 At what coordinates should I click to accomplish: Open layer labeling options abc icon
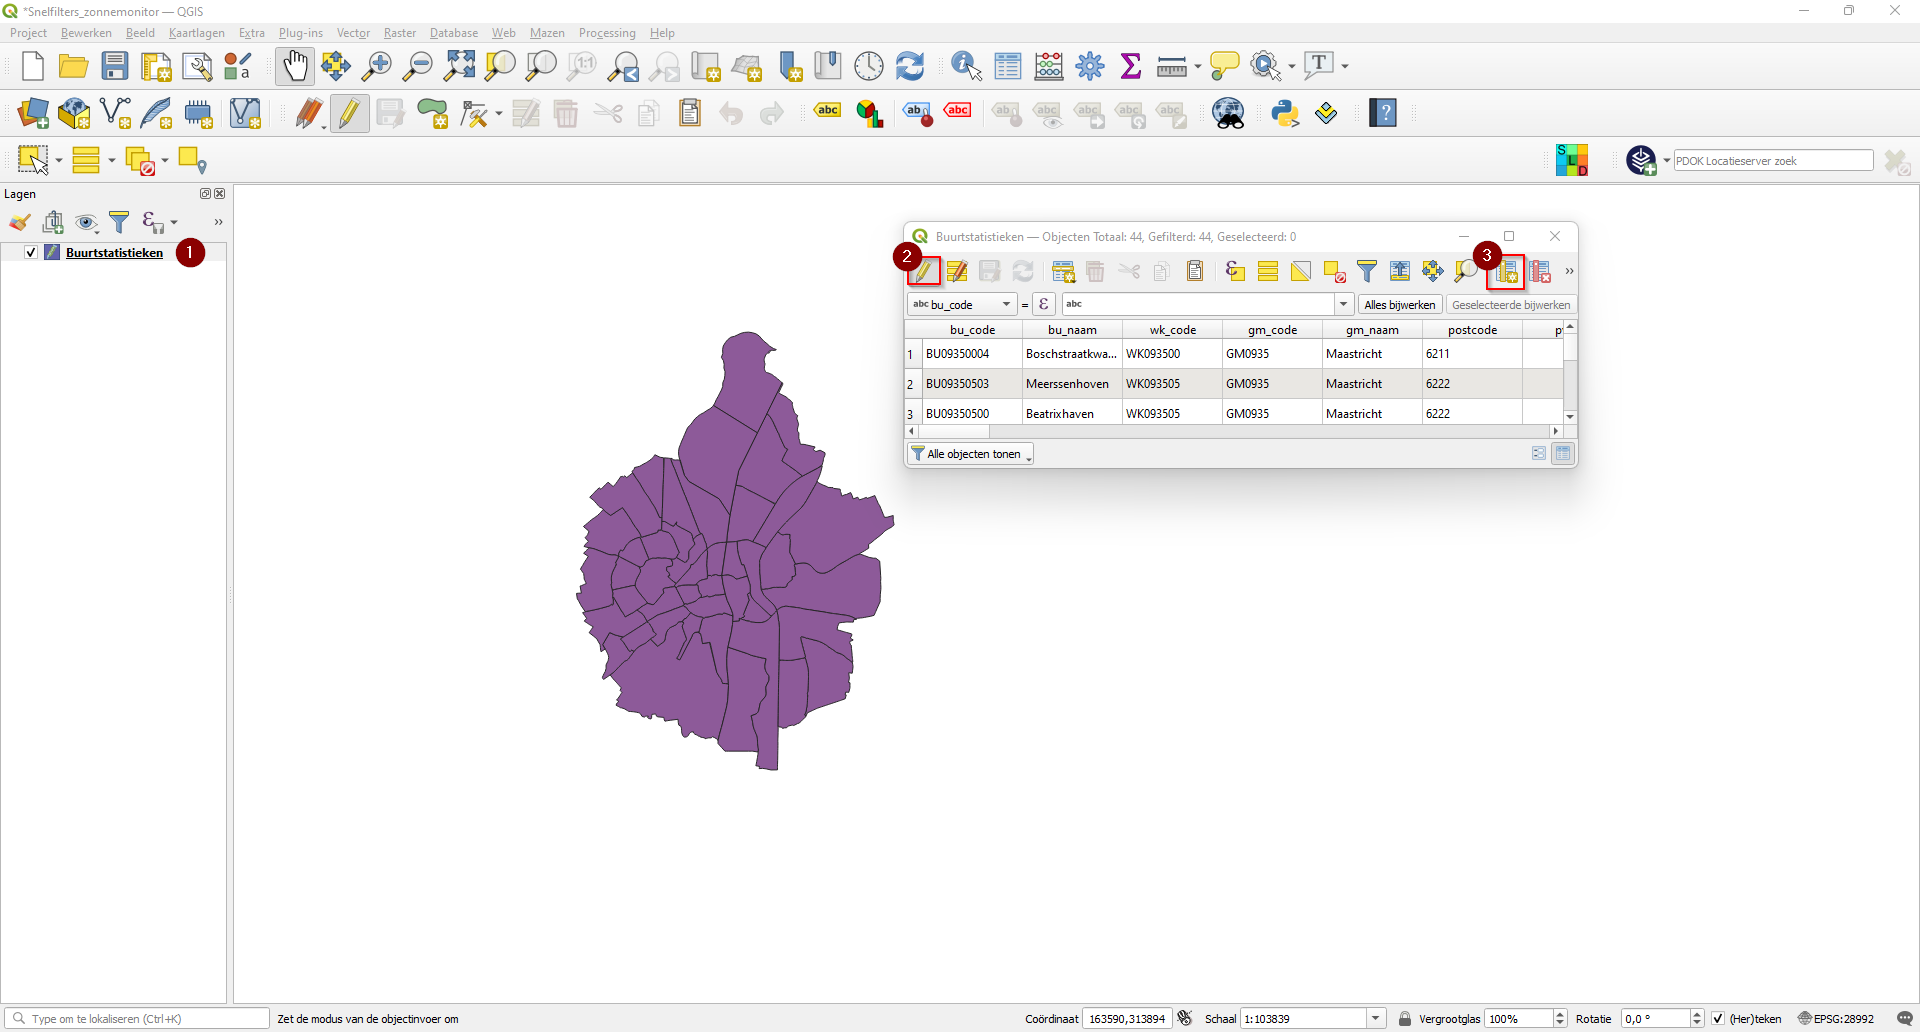point(828,111)
